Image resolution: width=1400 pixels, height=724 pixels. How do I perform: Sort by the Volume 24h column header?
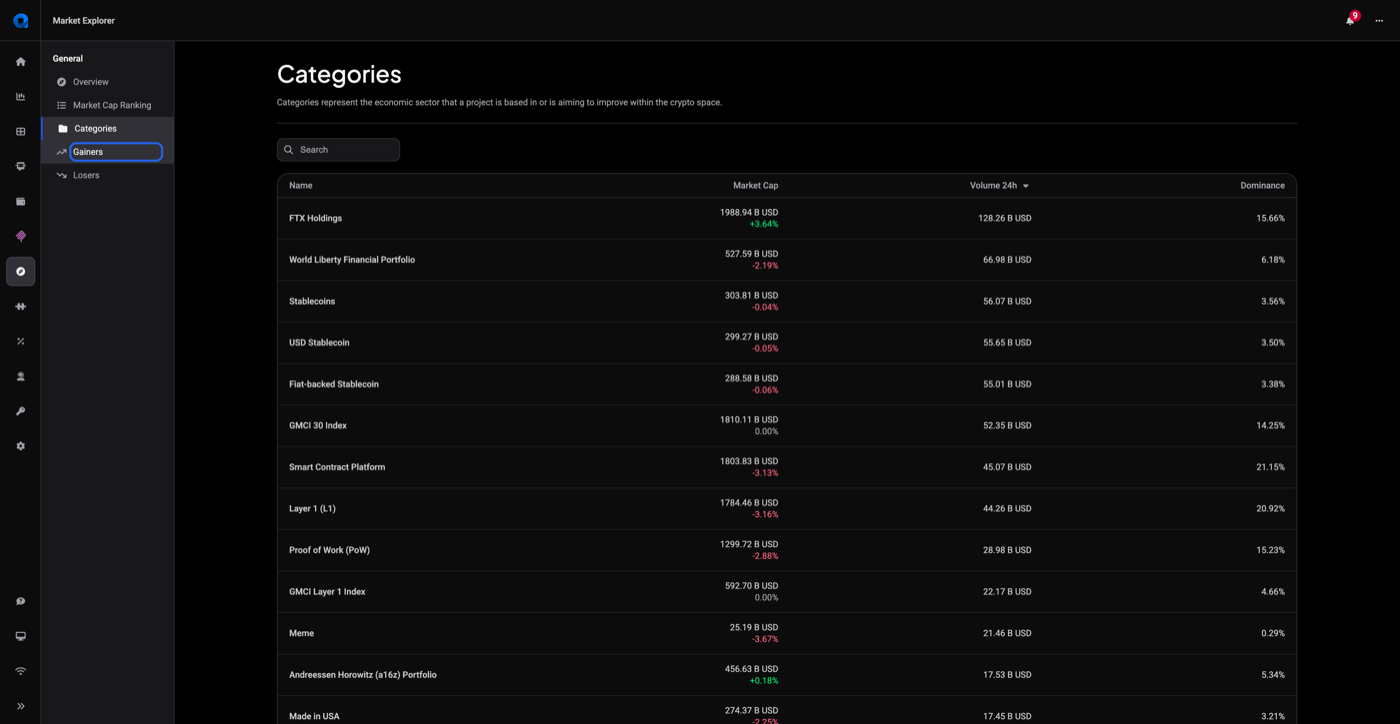tap(993, 186)
